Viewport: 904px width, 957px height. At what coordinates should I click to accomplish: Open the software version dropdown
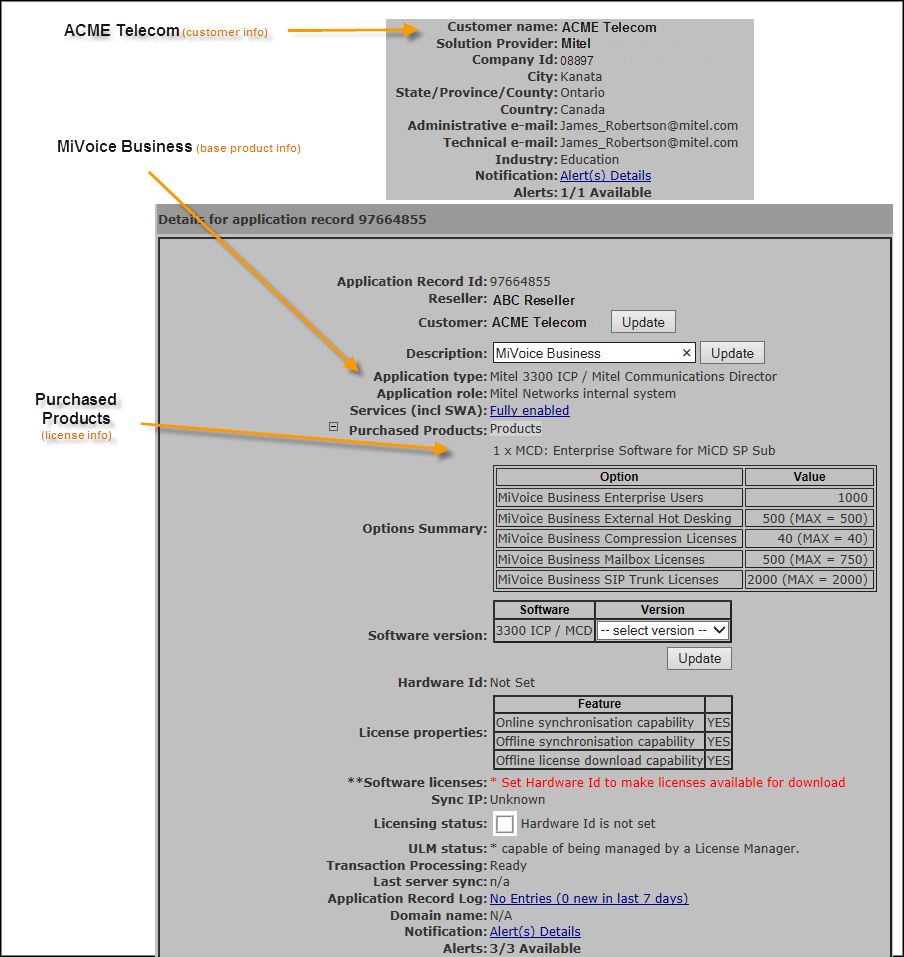click(x=663, y=630)
